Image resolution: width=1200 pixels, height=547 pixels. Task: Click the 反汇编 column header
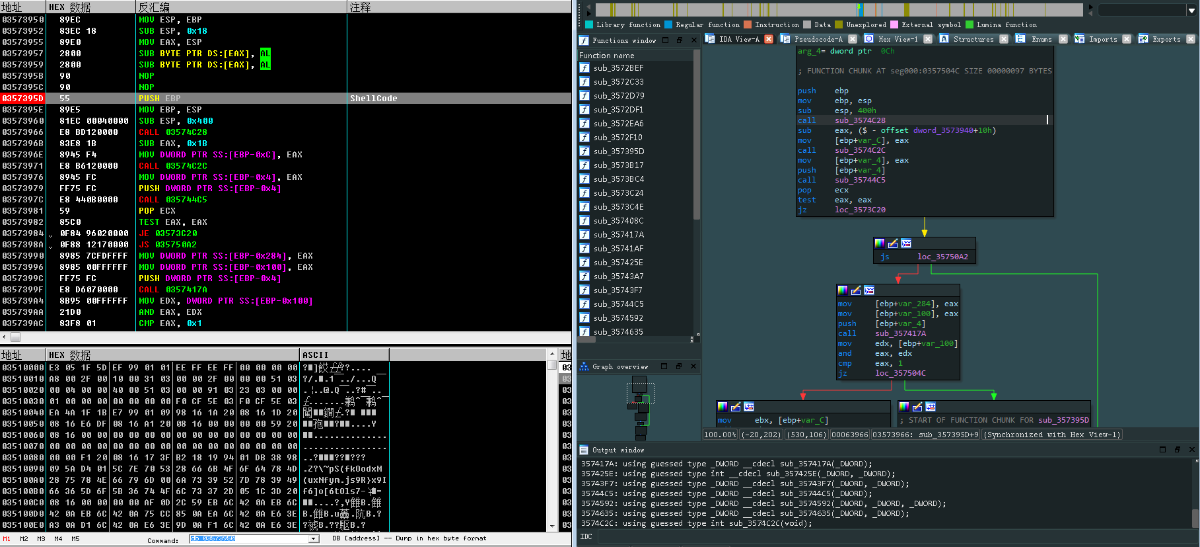click(x=240, y=7)
